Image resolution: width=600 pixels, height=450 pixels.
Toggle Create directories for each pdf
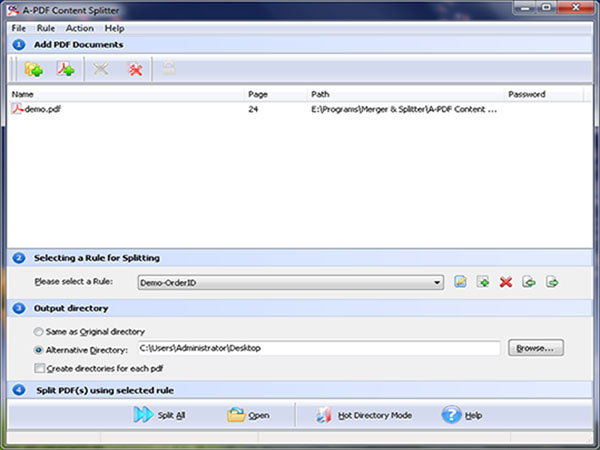tap(39, 368)
